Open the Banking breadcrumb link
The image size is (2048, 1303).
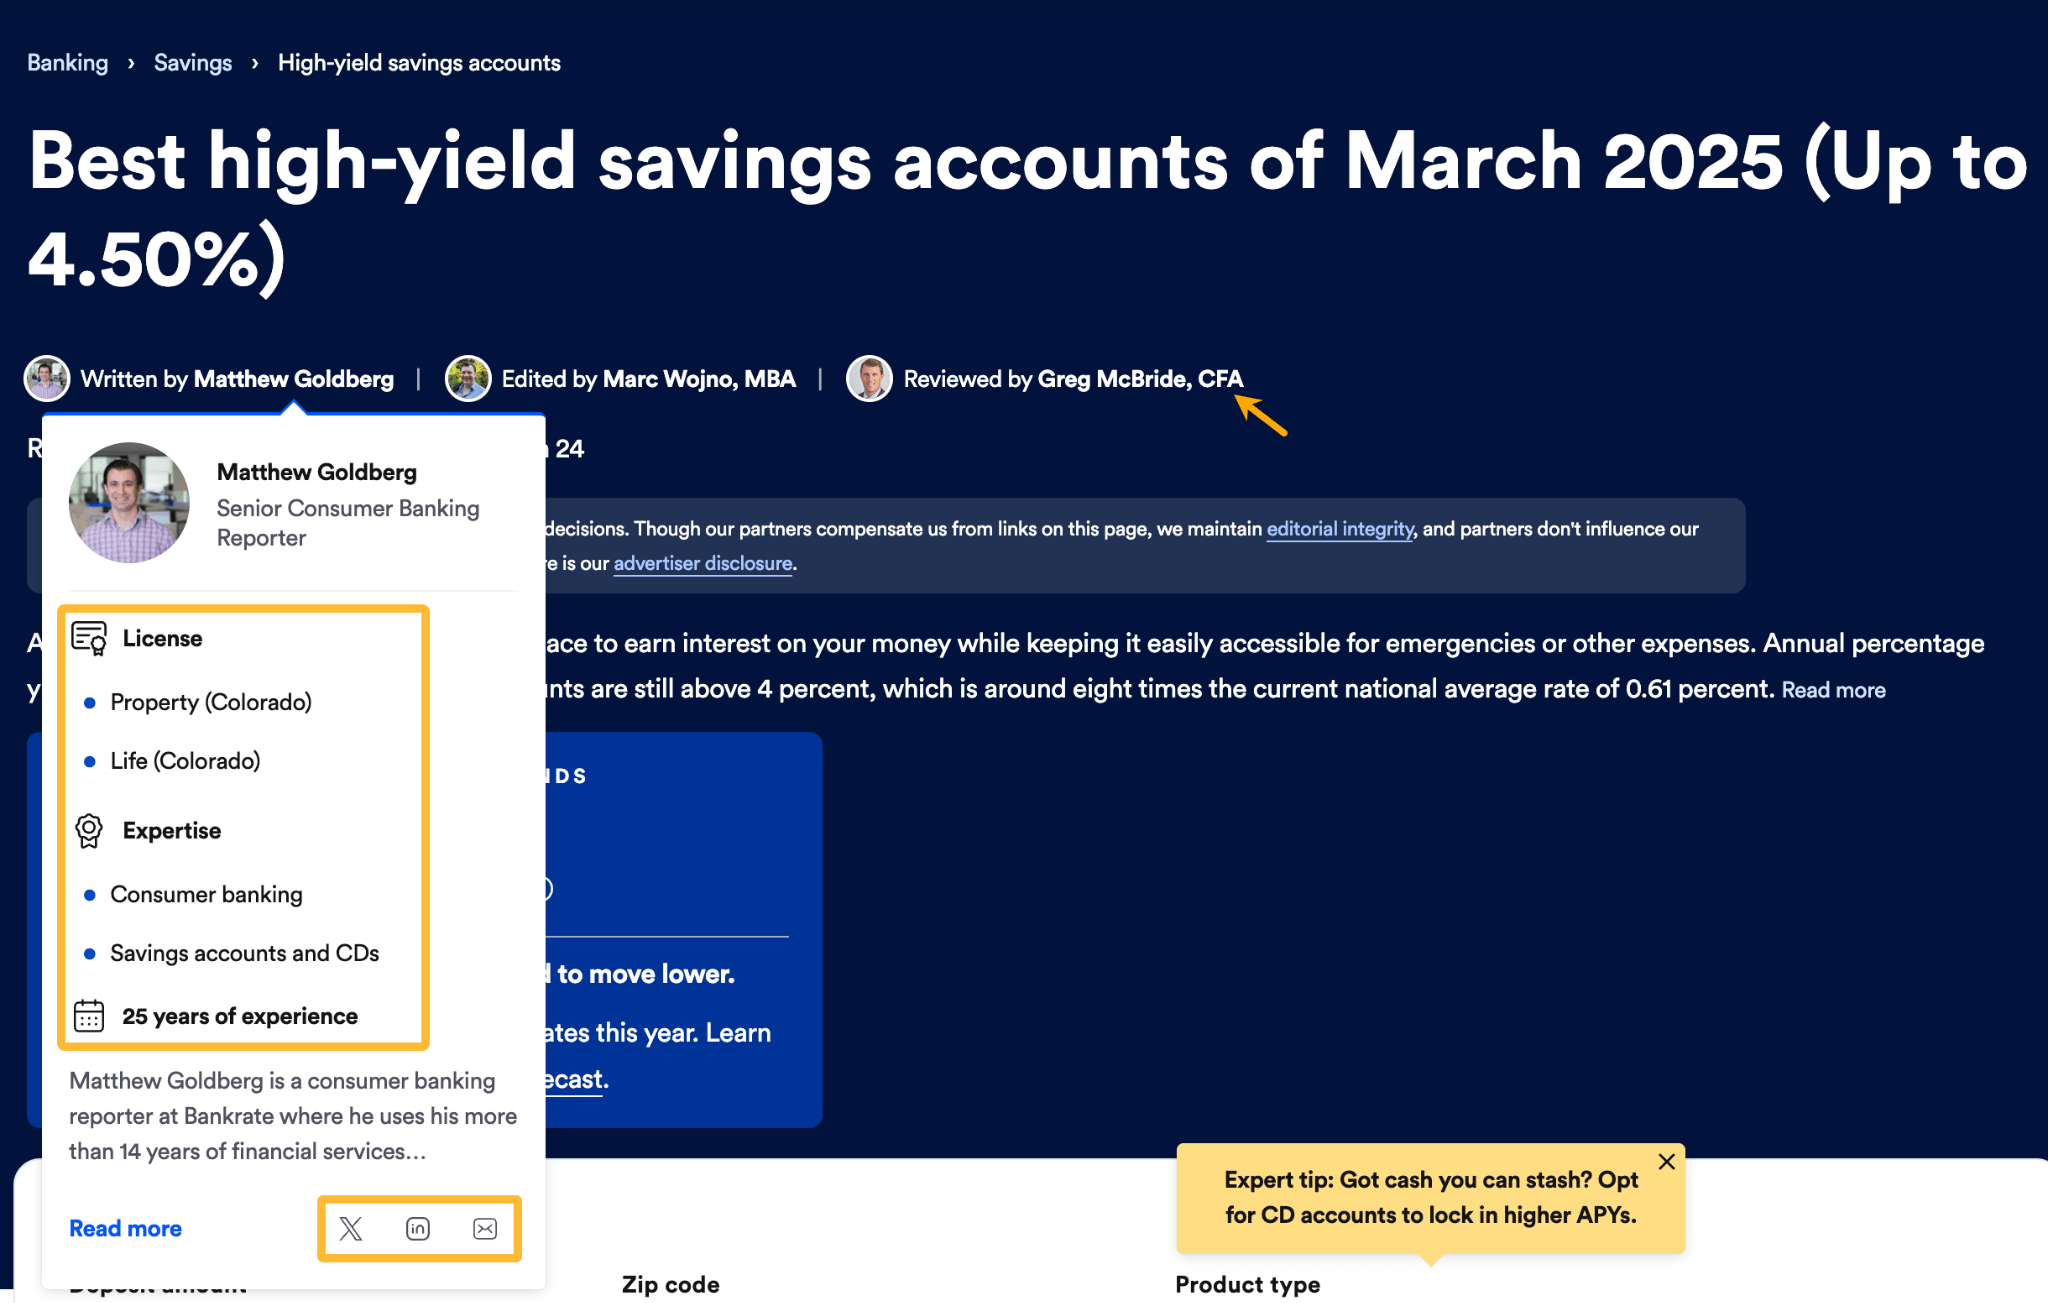click(68, 63)
